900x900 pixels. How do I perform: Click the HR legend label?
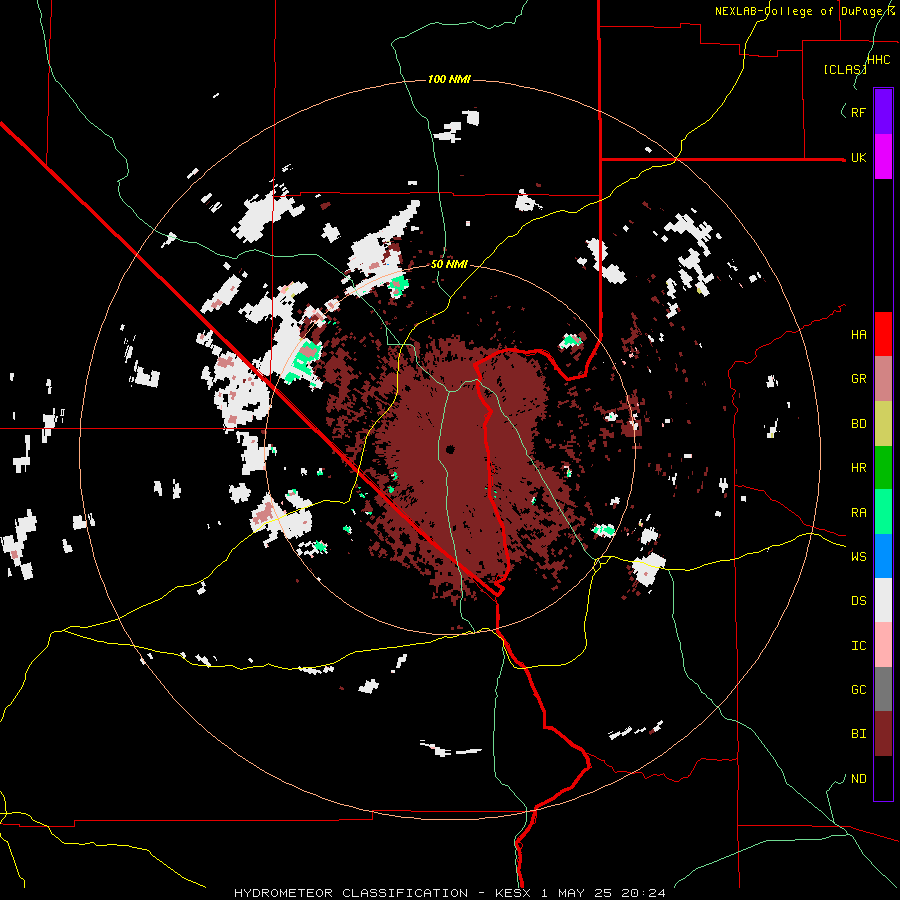858,468
